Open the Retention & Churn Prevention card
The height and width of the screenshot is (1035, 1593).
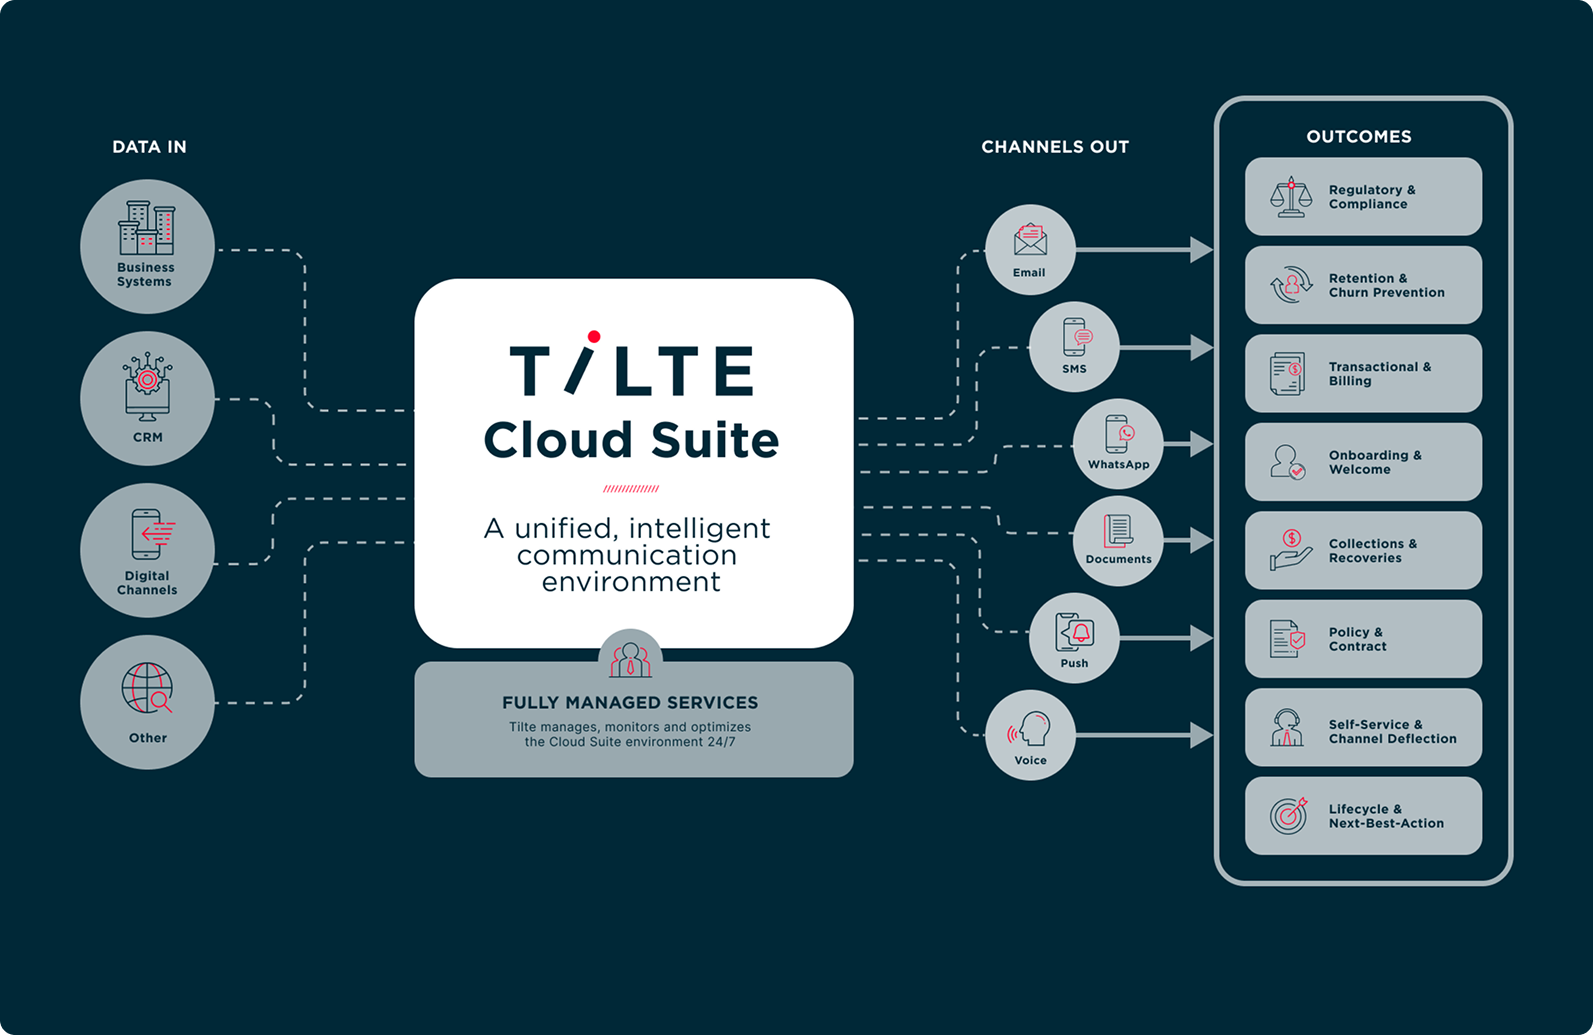(1363, 285)
